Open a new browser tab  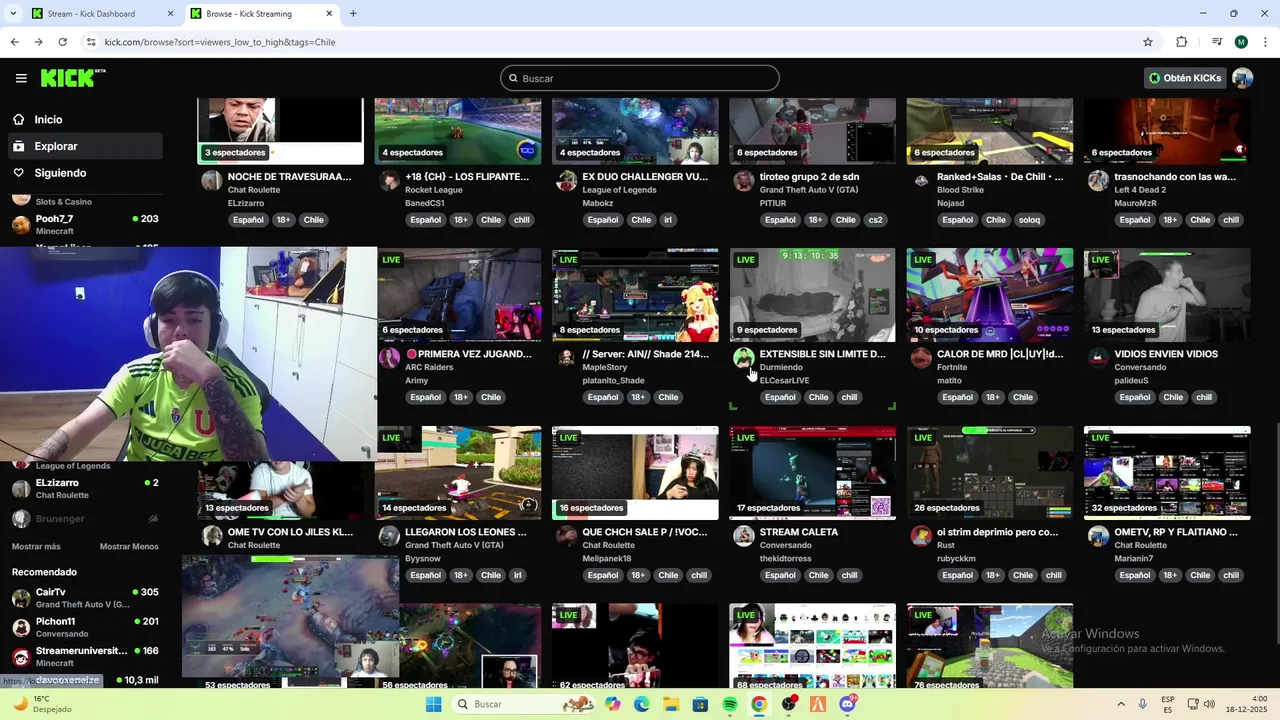click(x=353, y=14)
